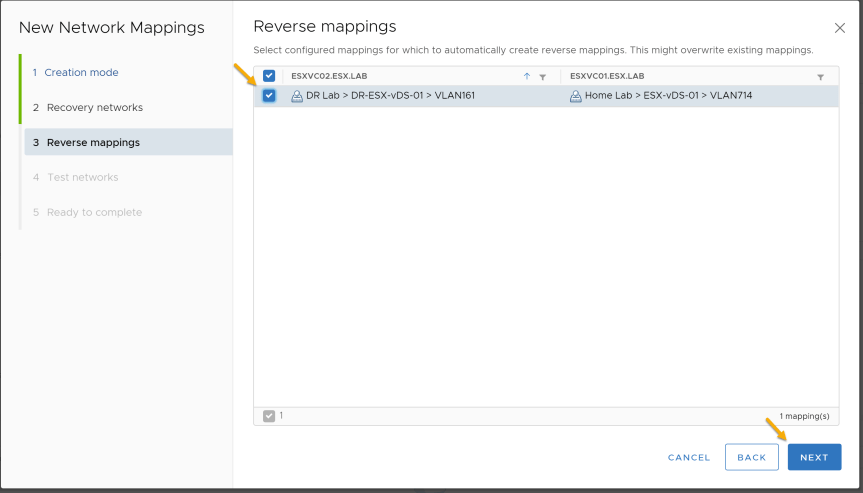Click the selected-count checkbox in the table footer
This screenshot has width=863, height=493.
click(269, 416)
